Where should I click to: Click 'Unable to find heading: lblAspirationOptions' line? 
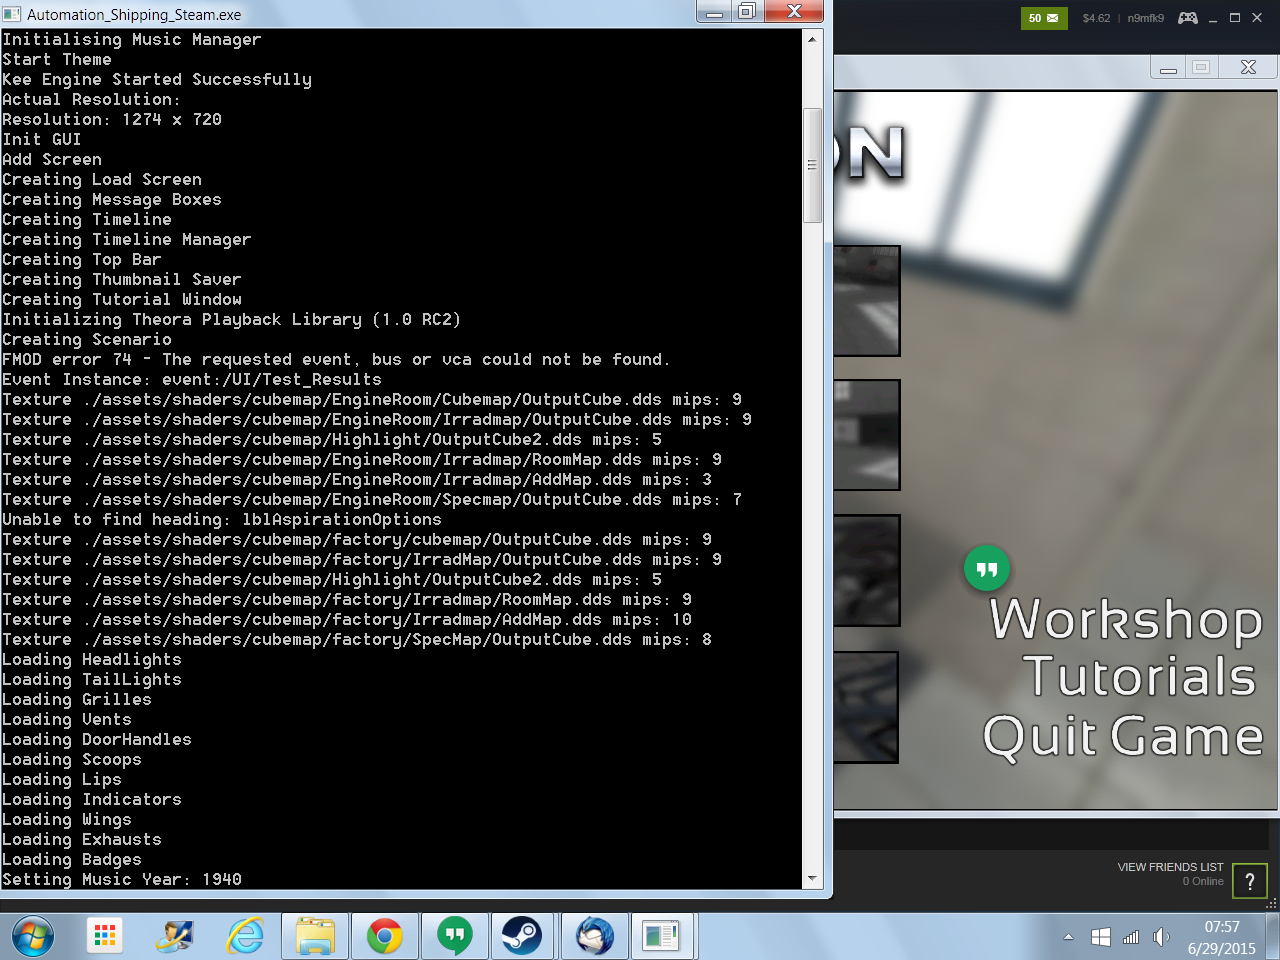click(222, 519)
